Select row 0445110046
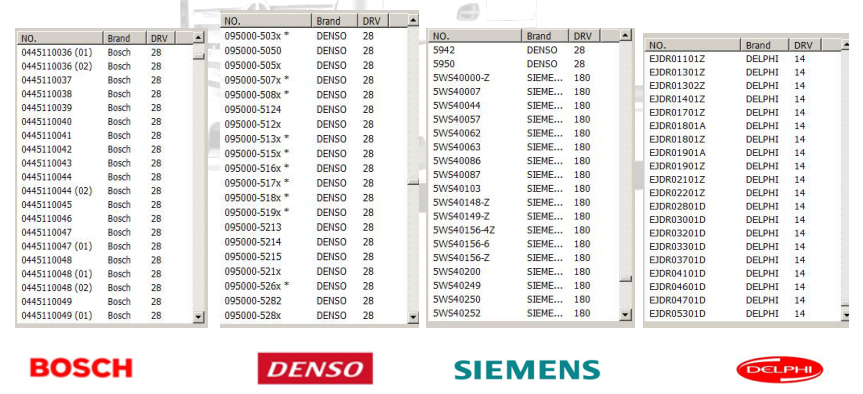Image resolution: width=863 pixels, height=394 pixels. pos(105,218)
